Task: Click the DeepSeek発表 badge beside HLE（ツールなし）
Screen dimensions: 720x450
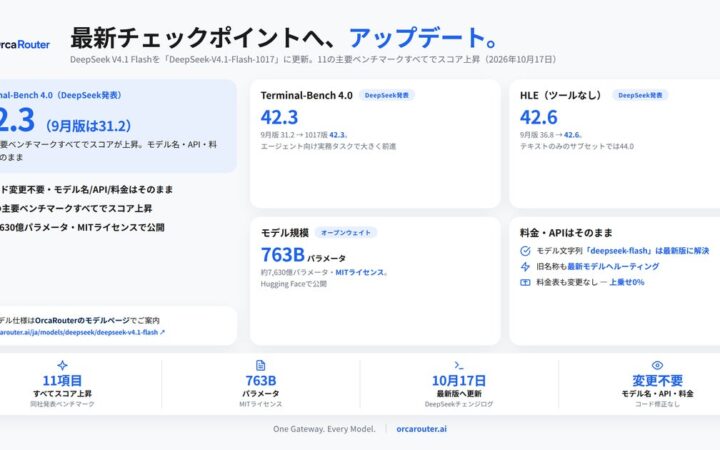Action: click(x=640, y=95)
